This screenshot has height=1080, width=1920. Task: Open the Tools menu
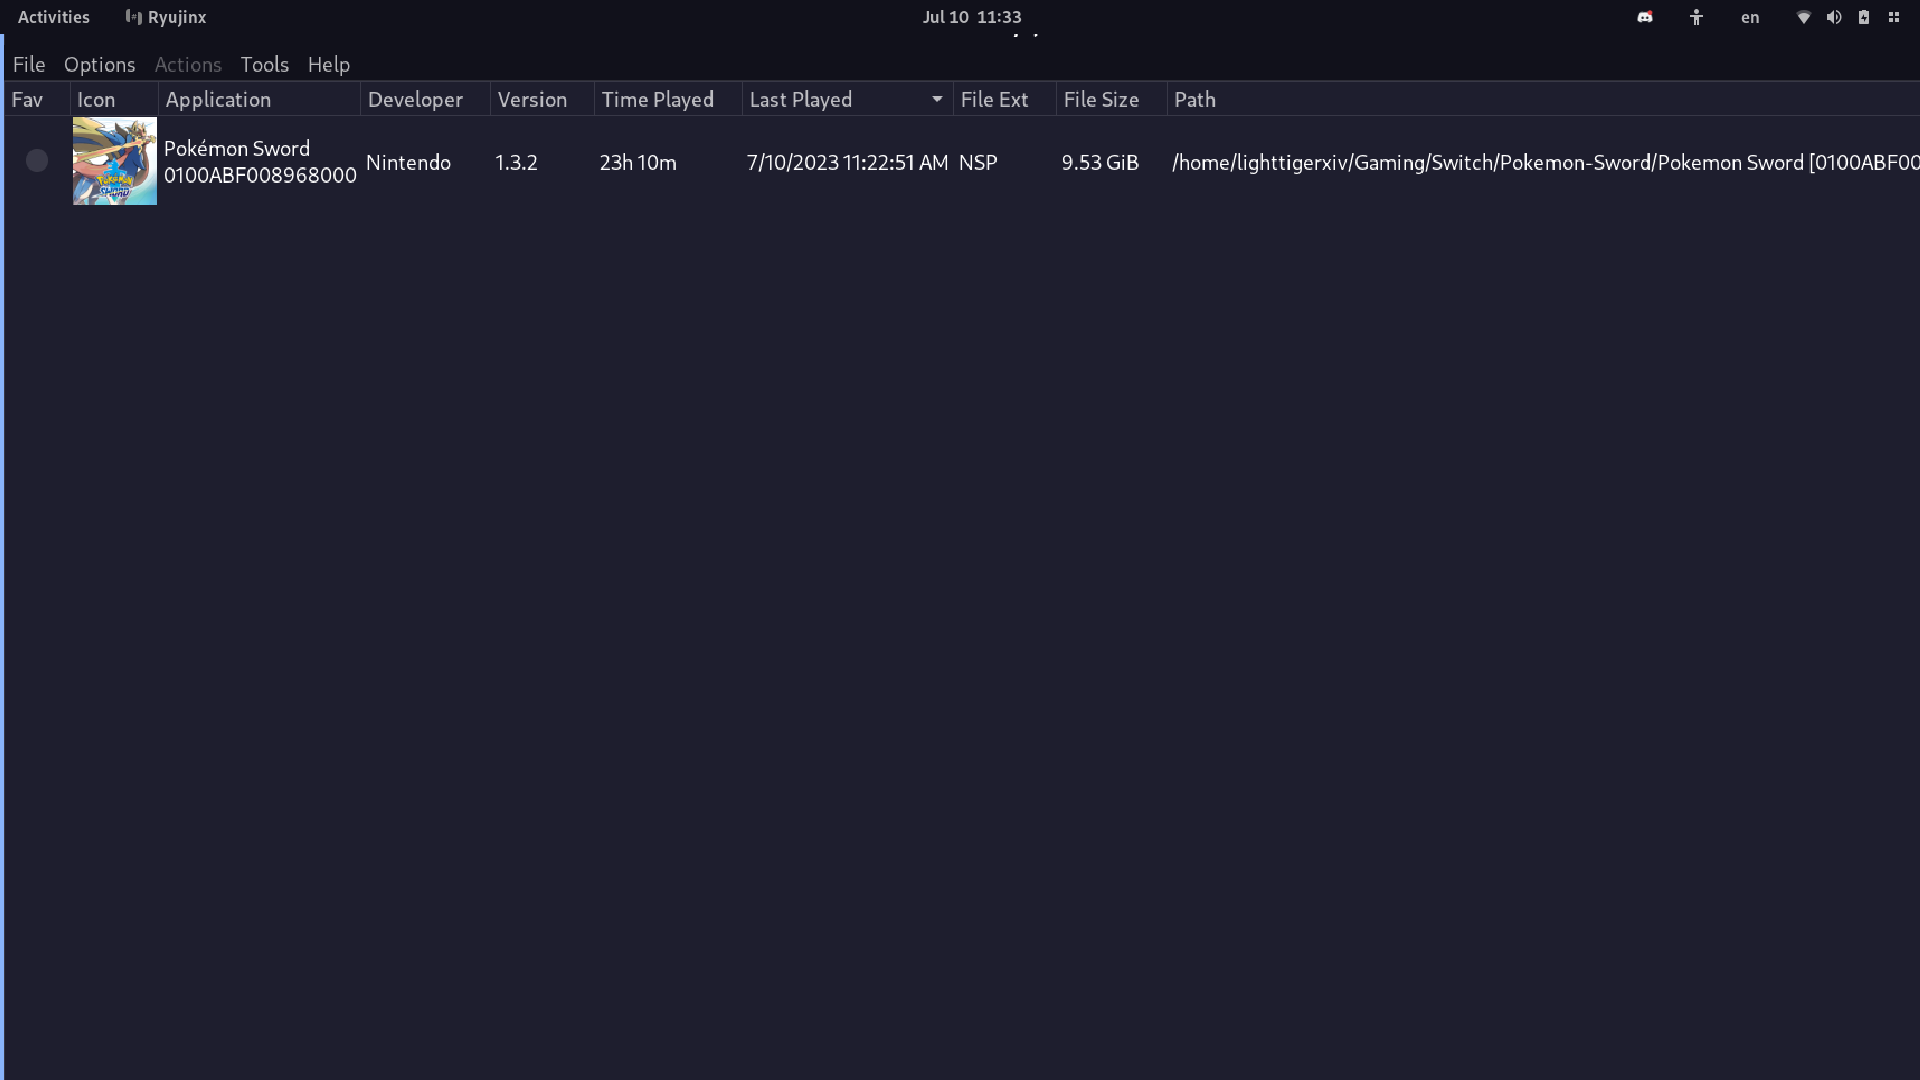tap(263, 64)
